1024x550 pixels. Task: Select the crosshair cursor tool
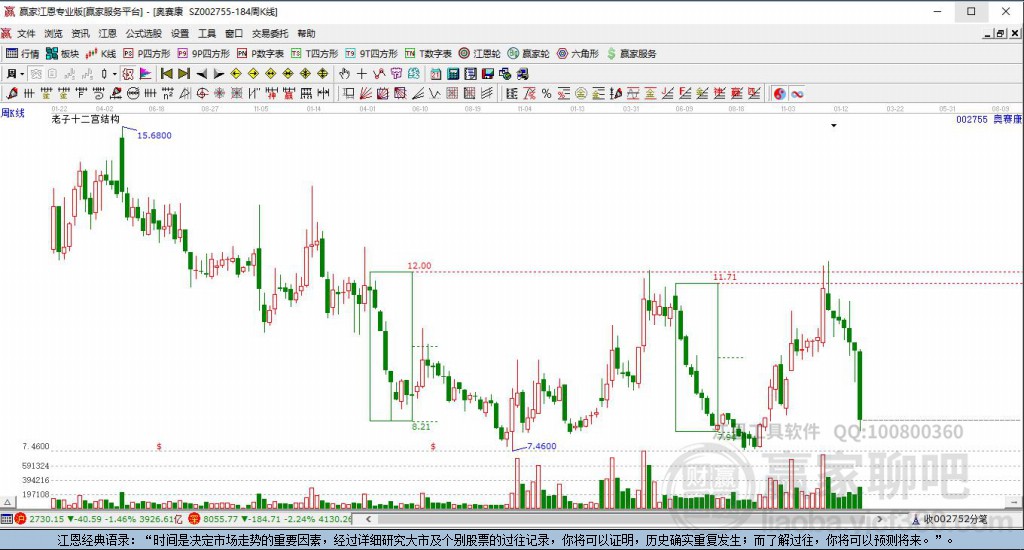[362, 74]
